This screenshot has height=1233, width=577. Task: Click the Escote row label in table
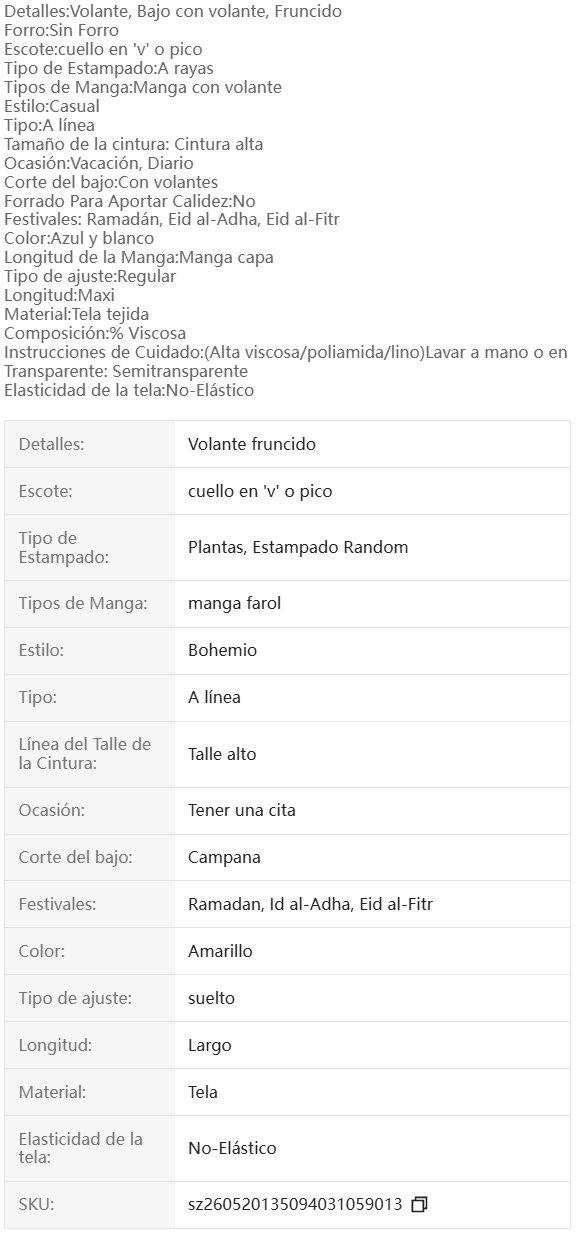pos(46,491)
